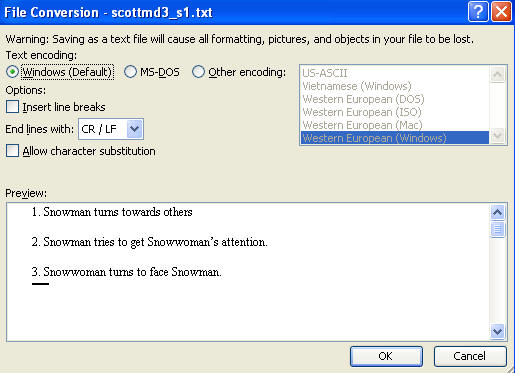This screenshot has height=373, width=515.
Task: Click encoding list scroll down arrow
Action: click(x=497, y=135)
